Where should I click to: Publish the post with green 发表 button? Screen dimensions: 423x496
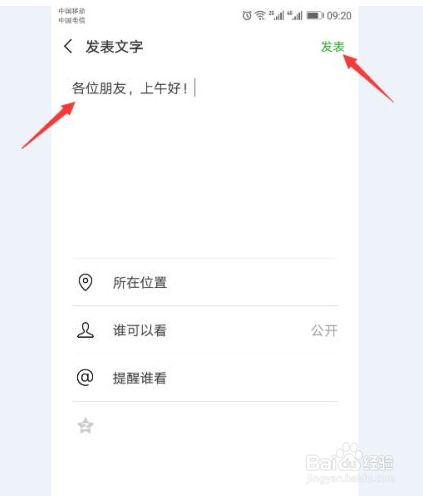click(x=332, y=47)
